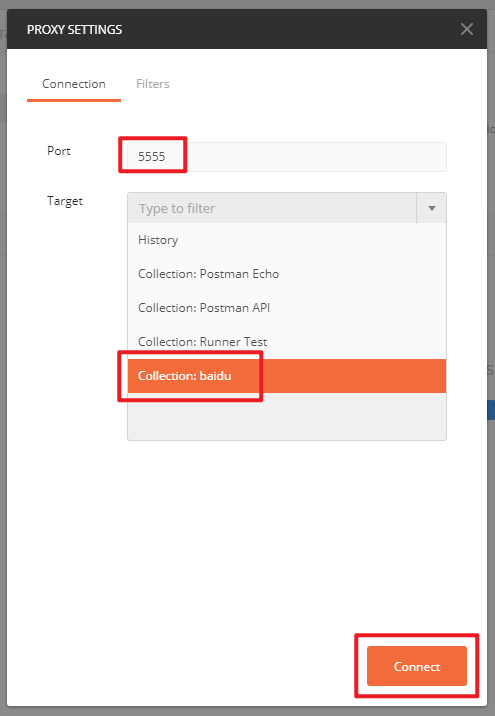The image size is (495, 716).
Task: Click the Port input field
Action: click(287, 157)
